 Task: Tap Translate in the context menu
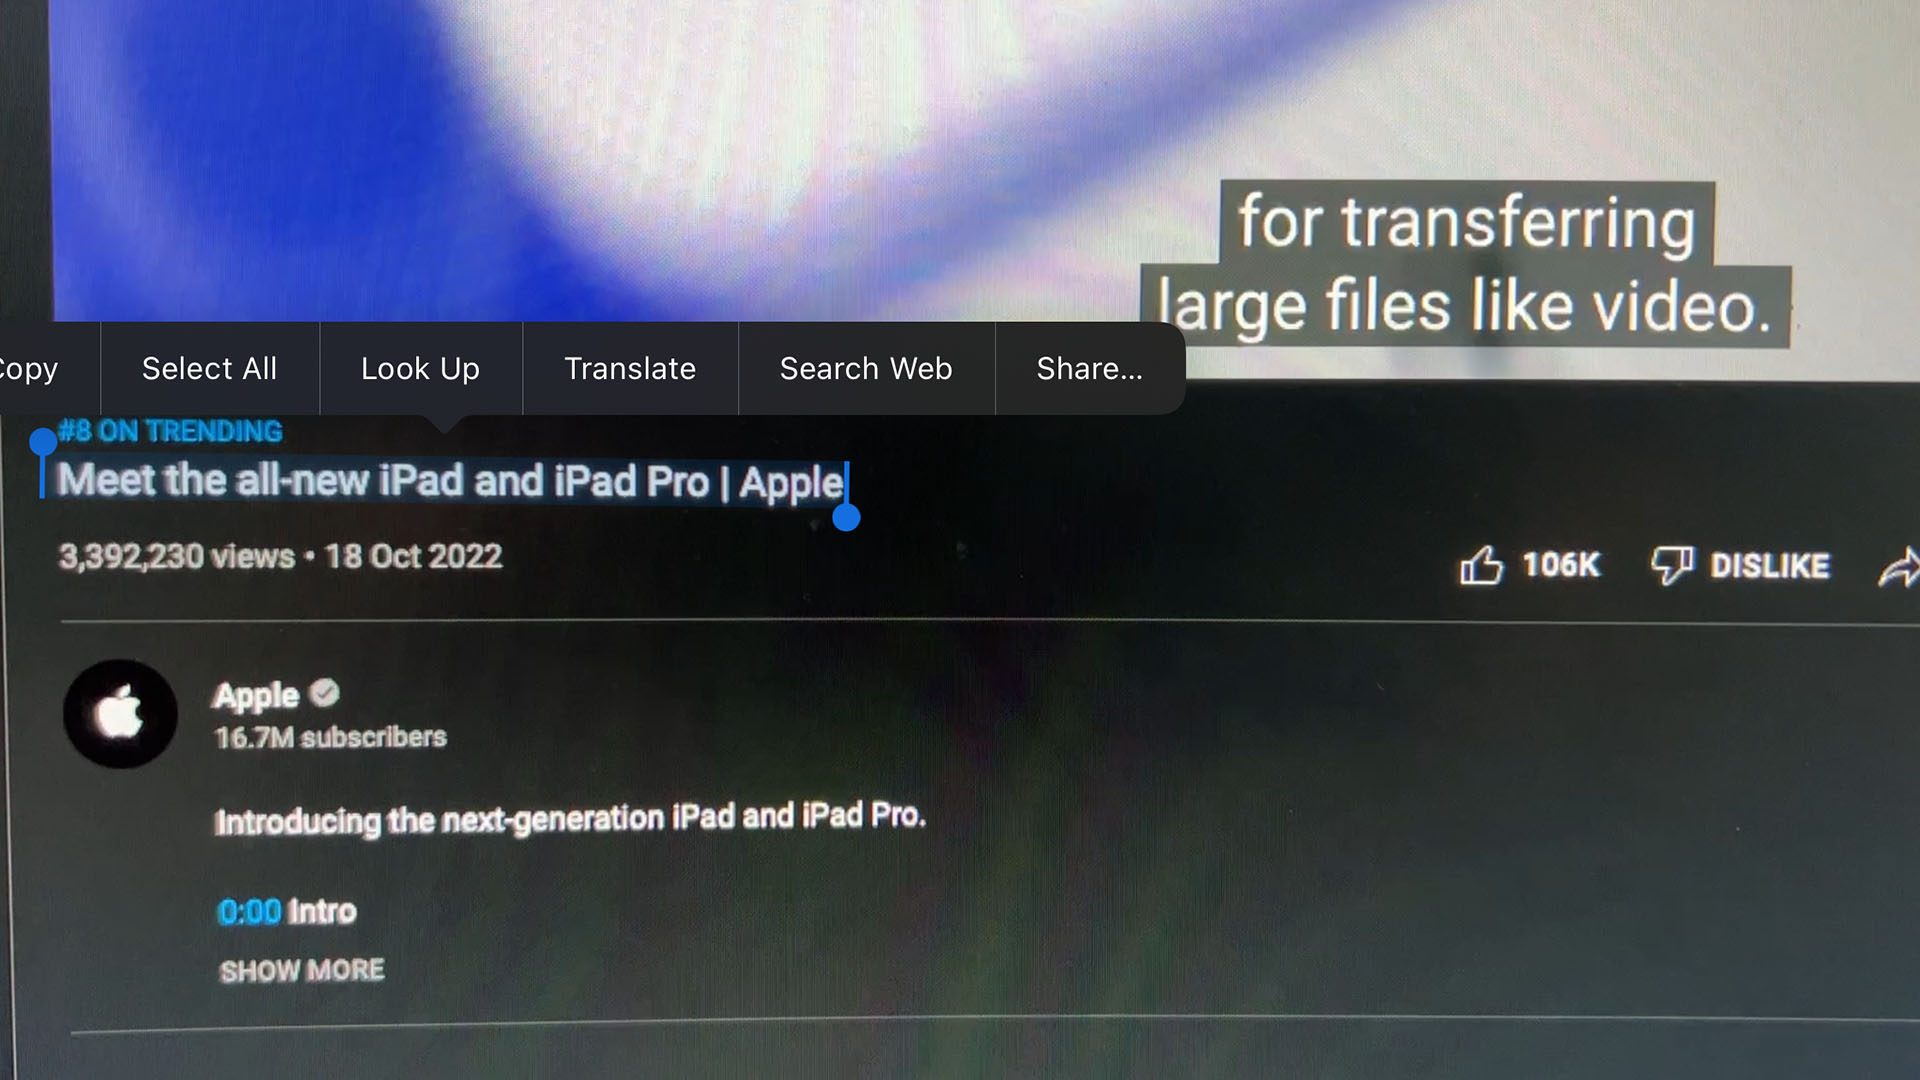(629, 368)
